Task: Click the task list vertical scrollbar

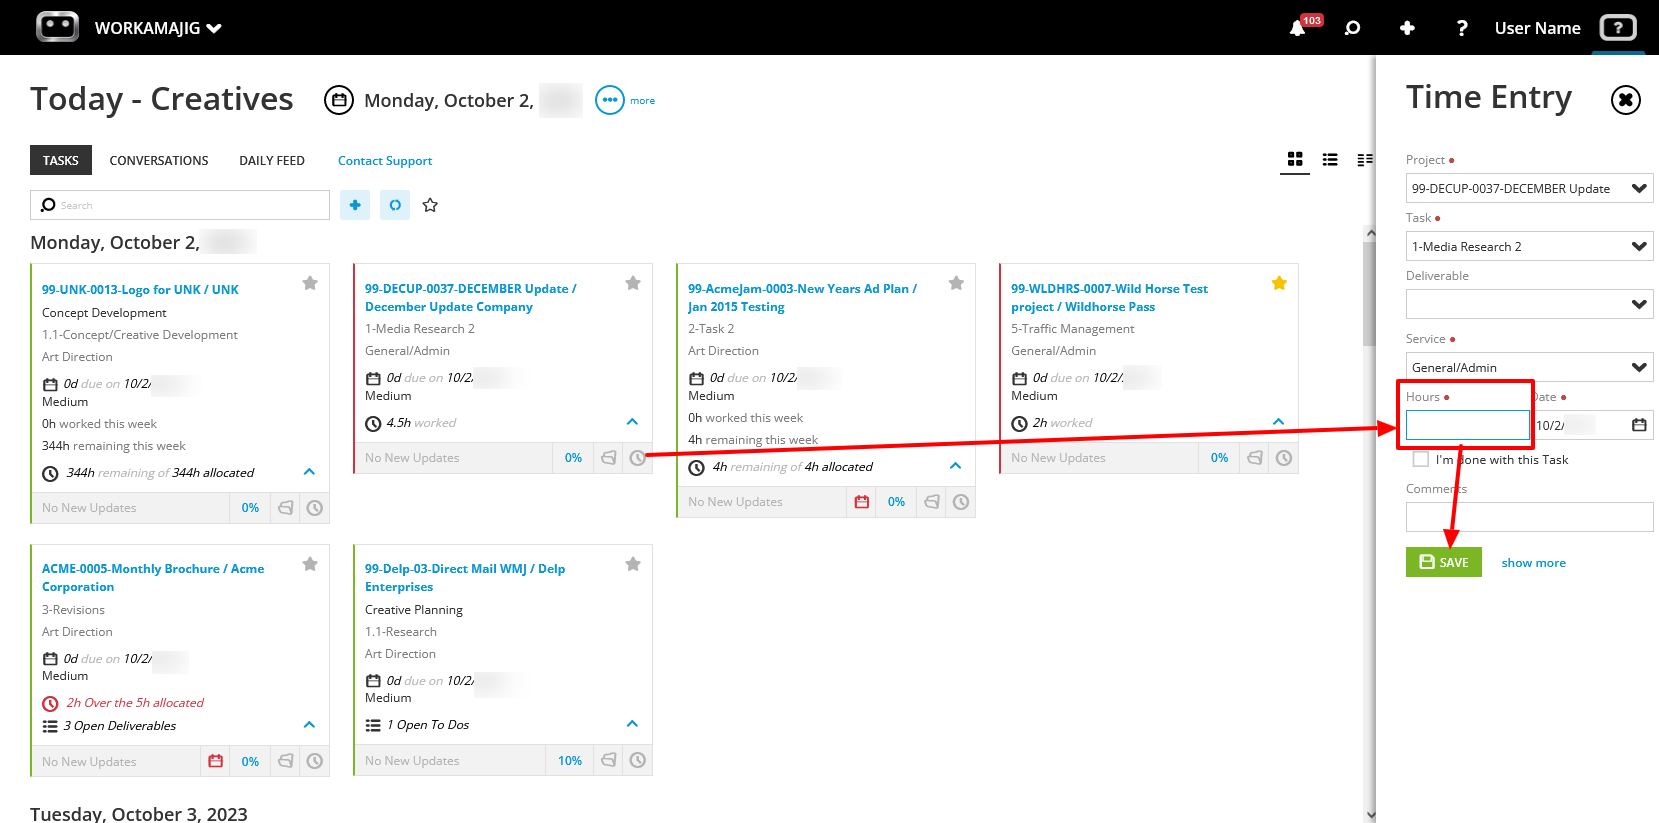Action: pos(1370,293)
